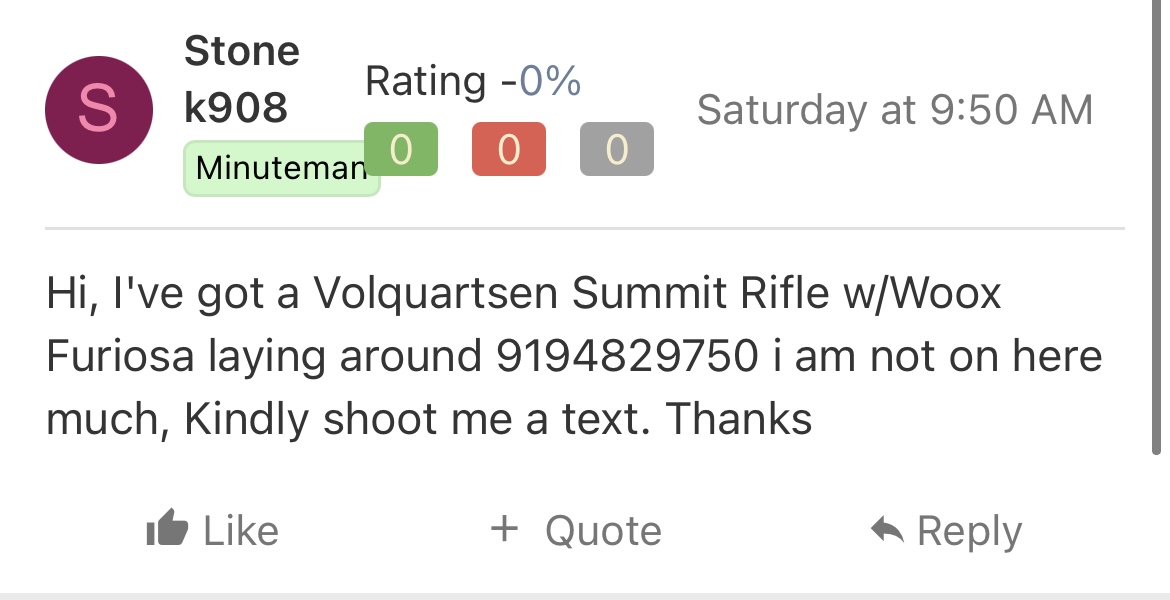Viewport: 1170px width, 600px height.
Task: Click the Reply button text
Action: click(969, 532)
